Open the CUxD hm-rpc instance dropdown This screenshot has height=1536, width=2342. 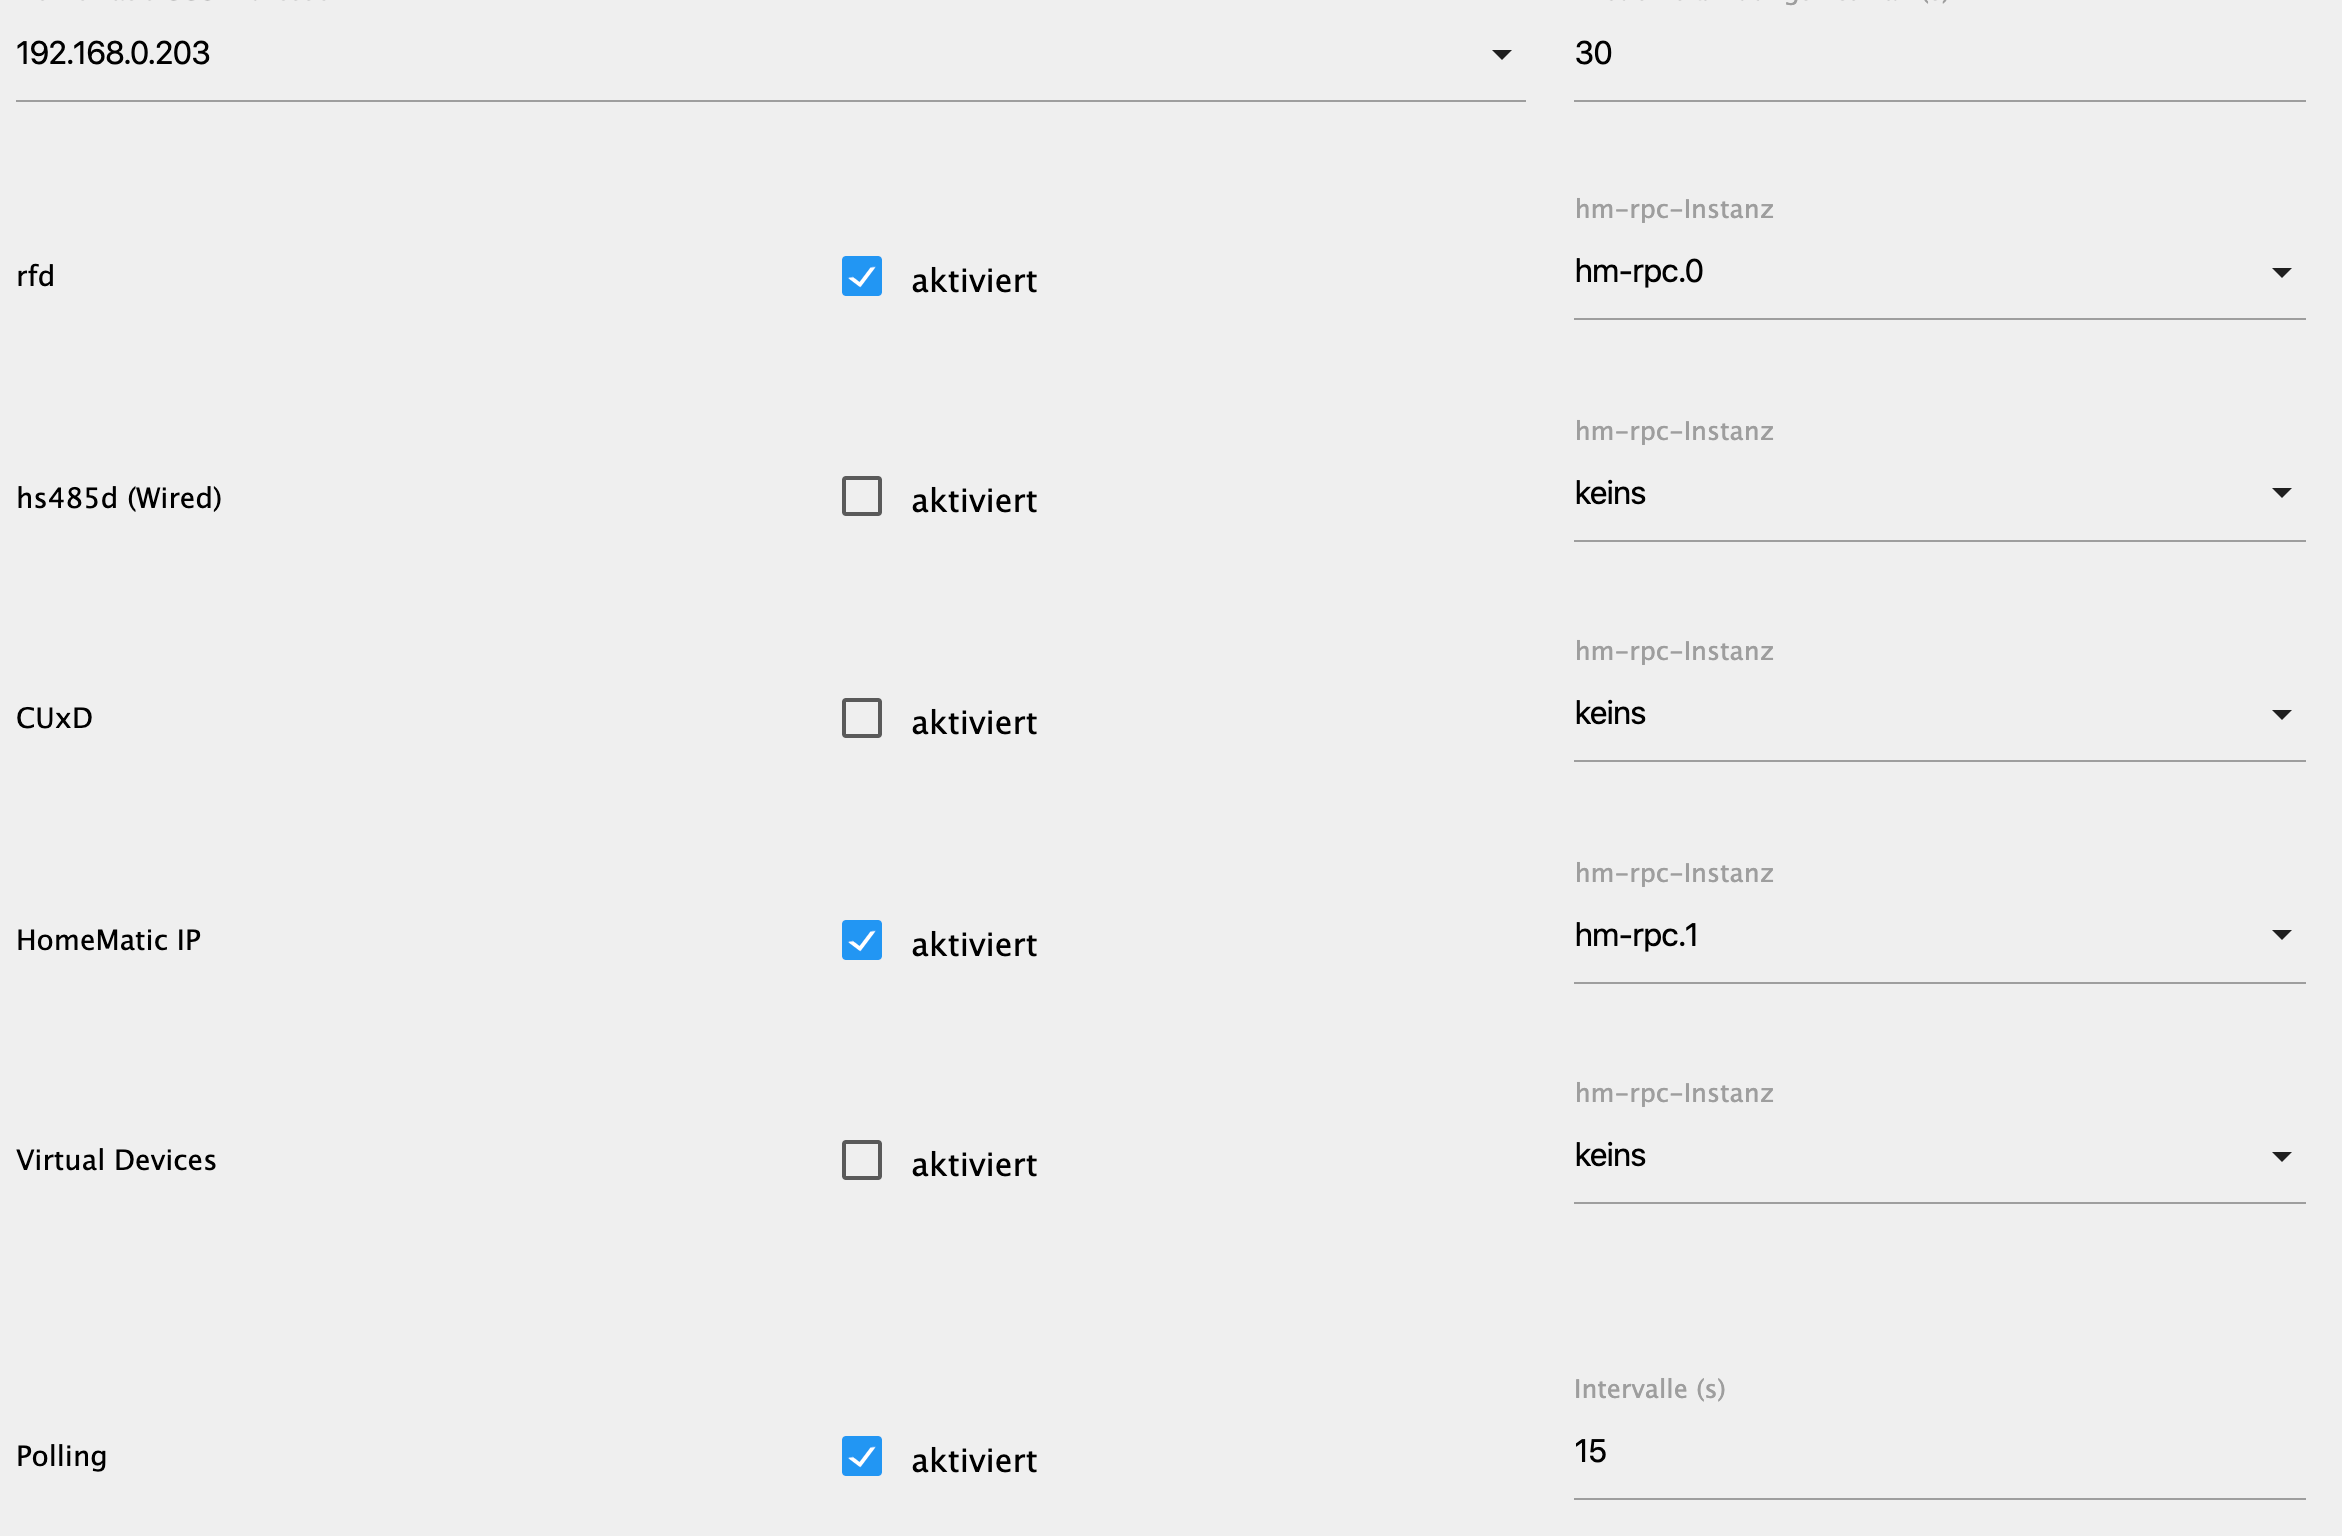pyautogui.click(x=1920, y=714)
